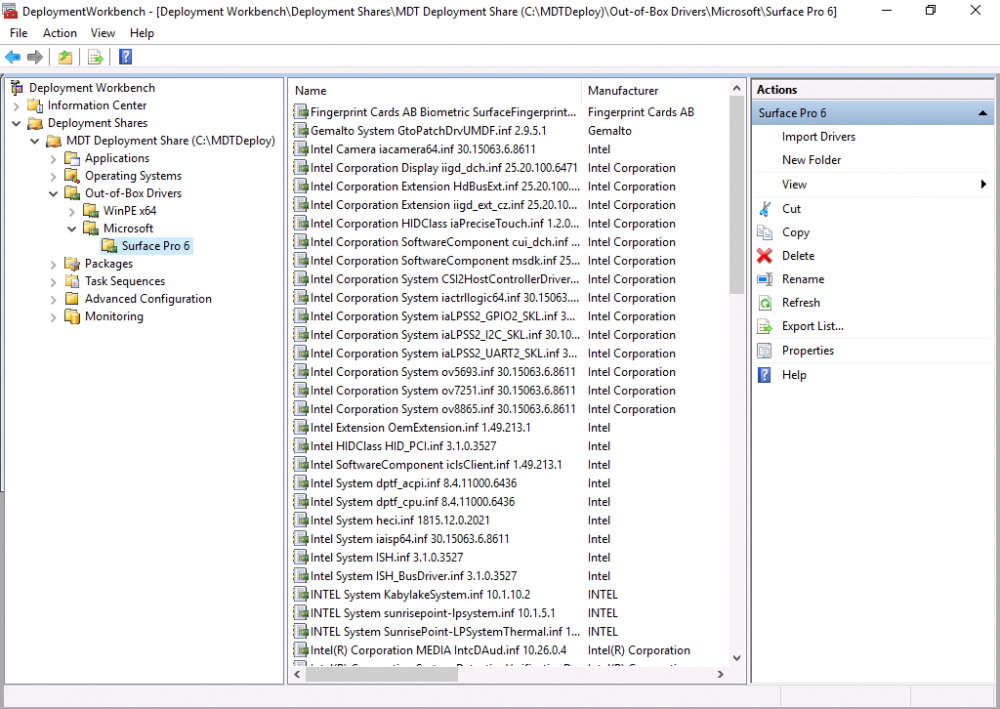This screenshot has height=709, width=1000.
Task: Select the Monitoring tree item label
Action: pos(114,316)
